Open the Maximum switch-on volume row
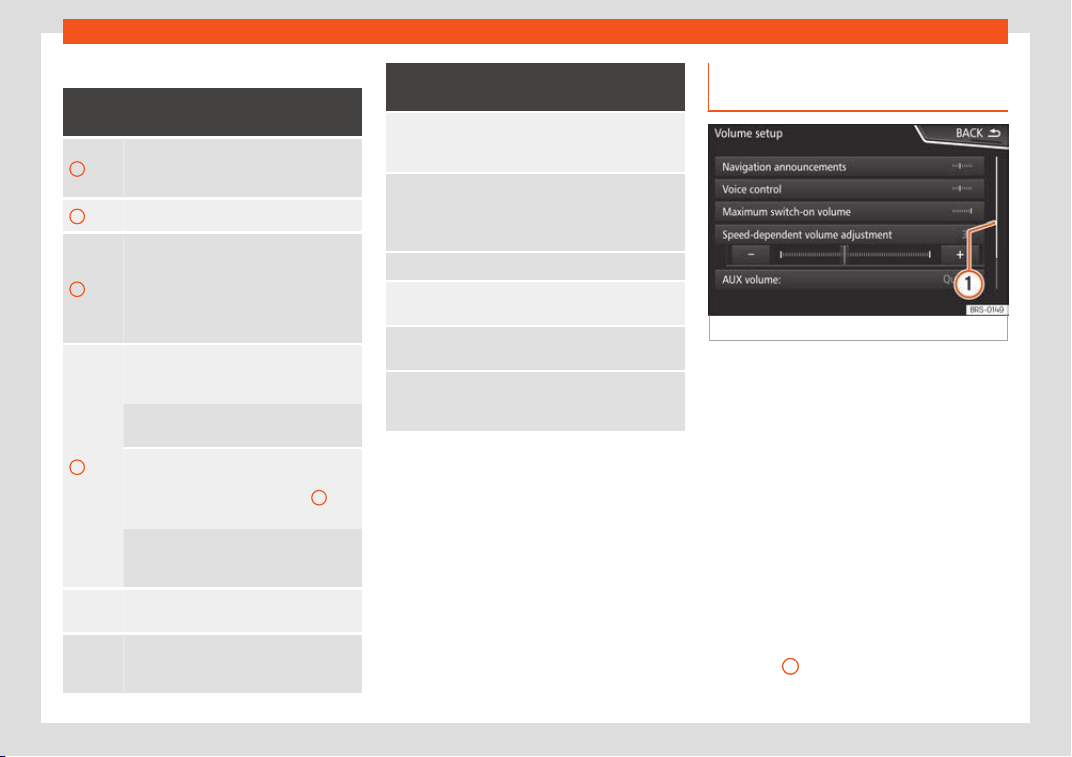Screen dimensions: 1072x757 click(849, 211)
